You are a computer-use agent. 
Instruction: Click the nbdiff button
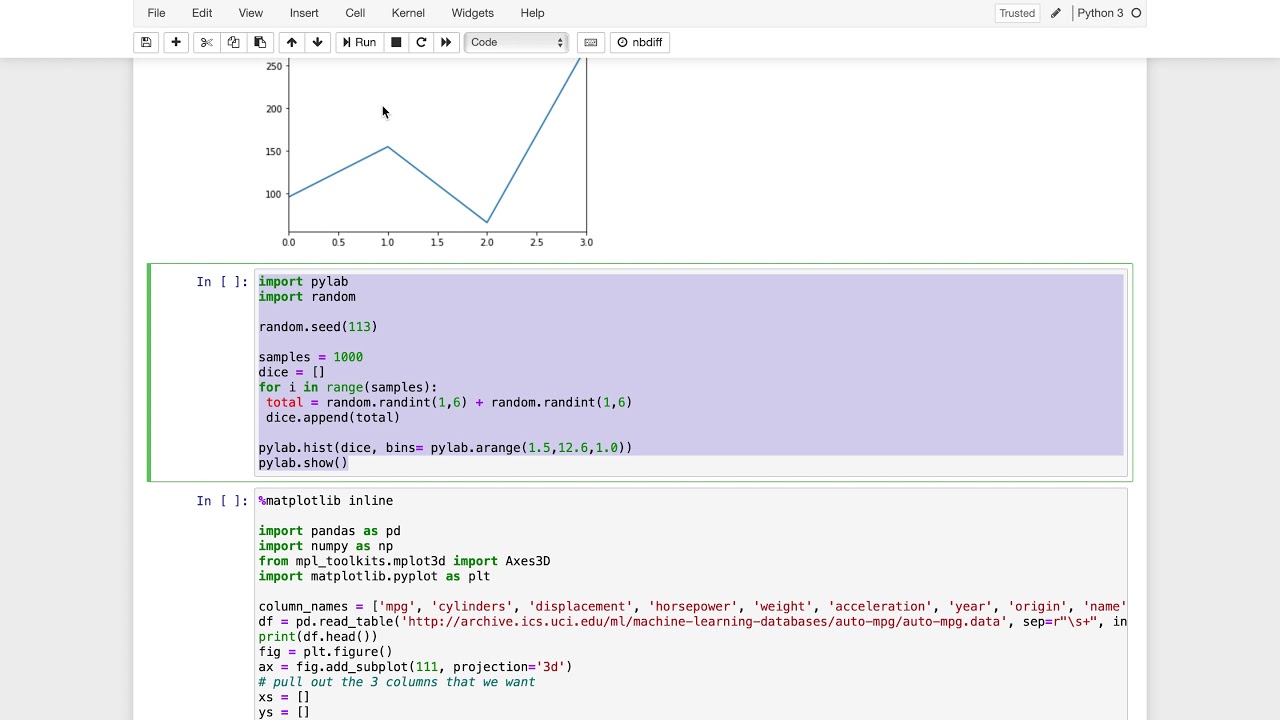(640, 42)
